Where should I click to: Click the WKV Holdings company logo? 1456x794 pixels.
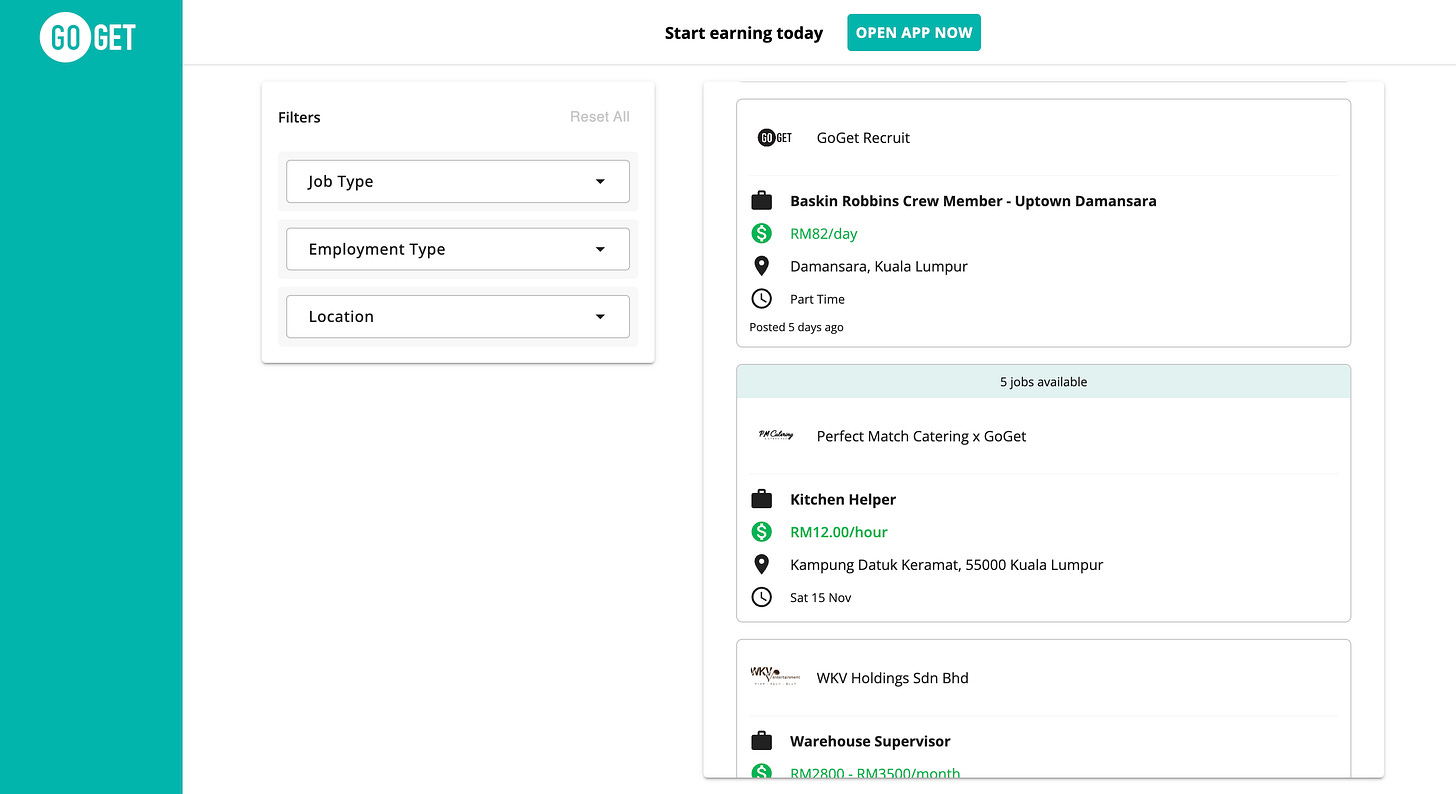[776, 677]
